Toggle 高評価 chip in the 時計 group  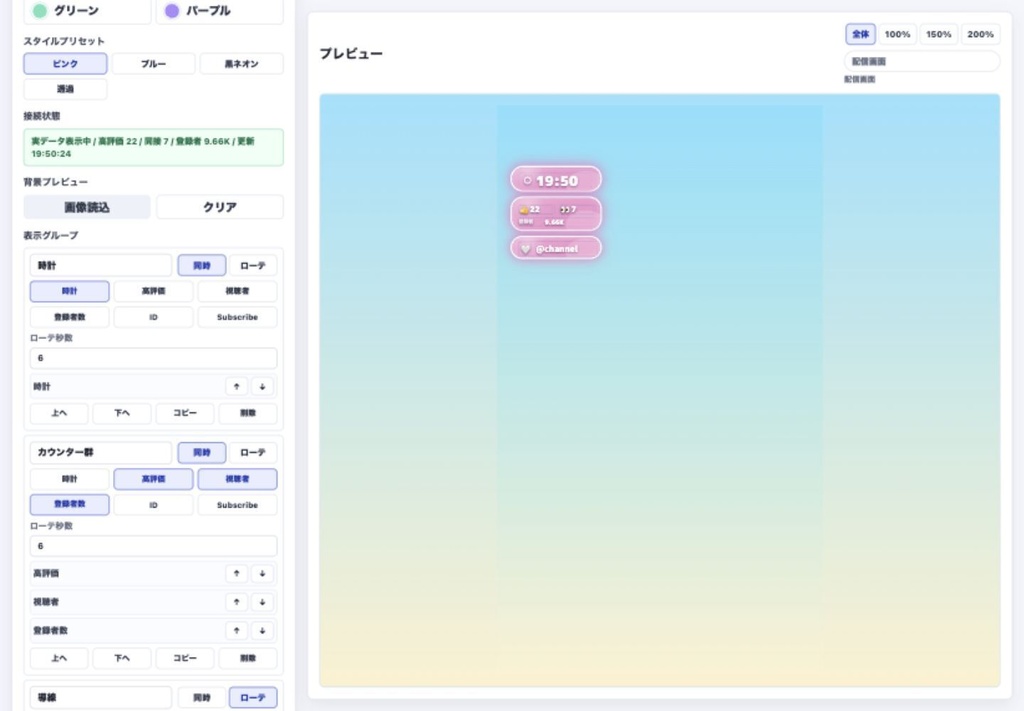click(153, 291)
